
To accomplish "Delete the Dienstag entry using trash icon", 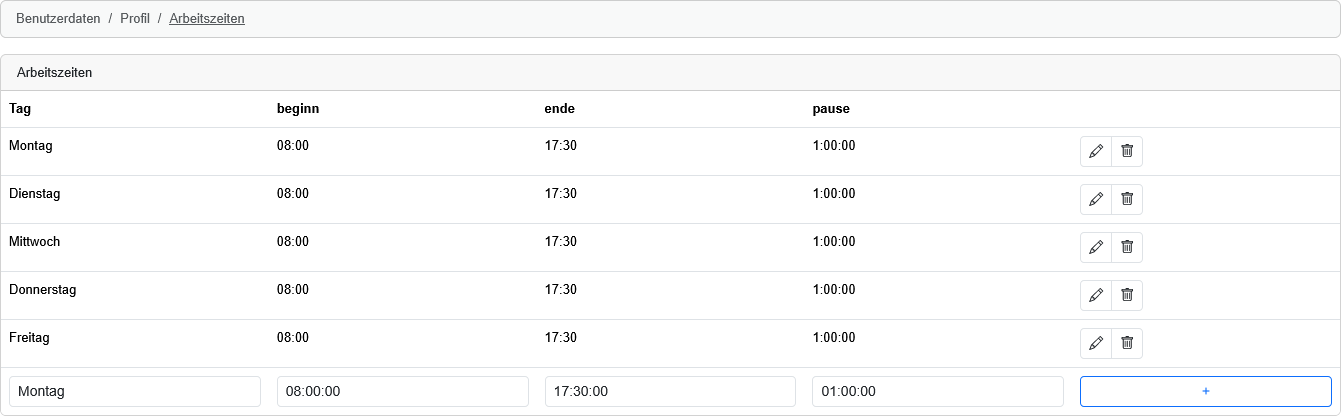I will click(1127, 199).
